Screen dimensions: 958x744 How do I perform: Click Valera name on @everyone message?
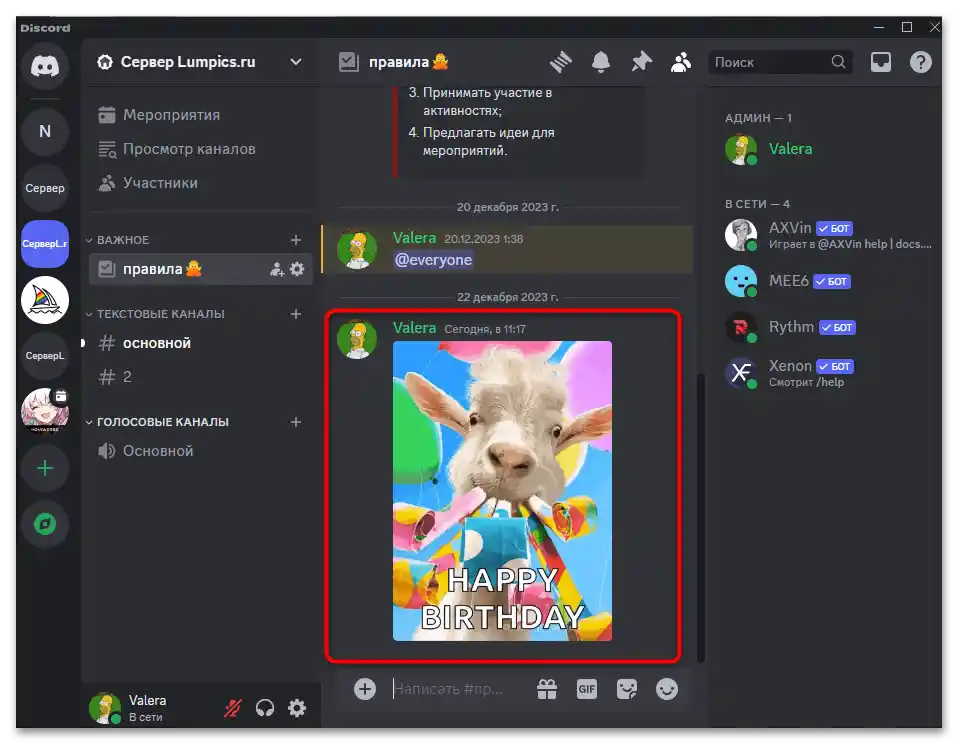(414, 238)
